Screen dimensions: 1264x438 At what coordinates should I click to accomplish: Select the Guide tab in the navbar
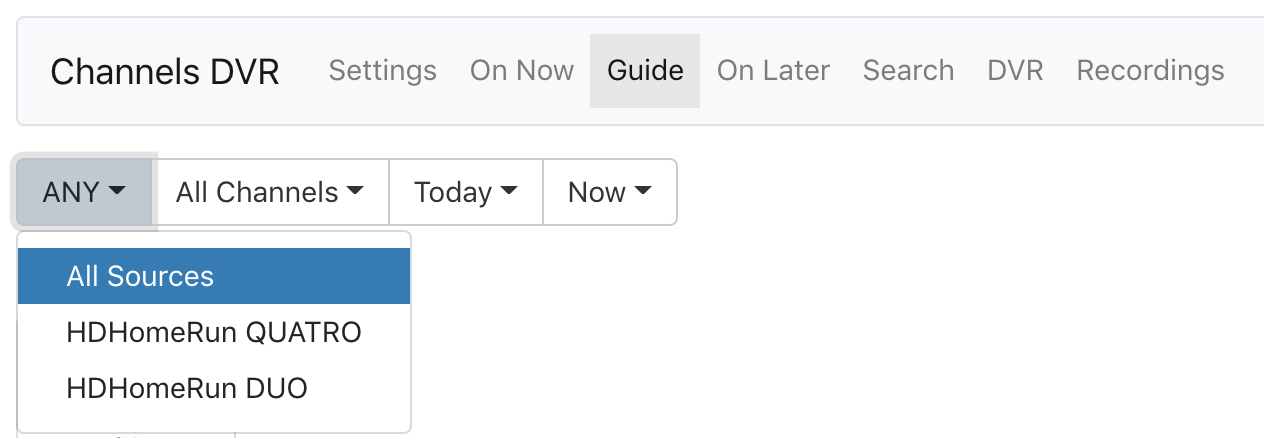click(645, 71)
